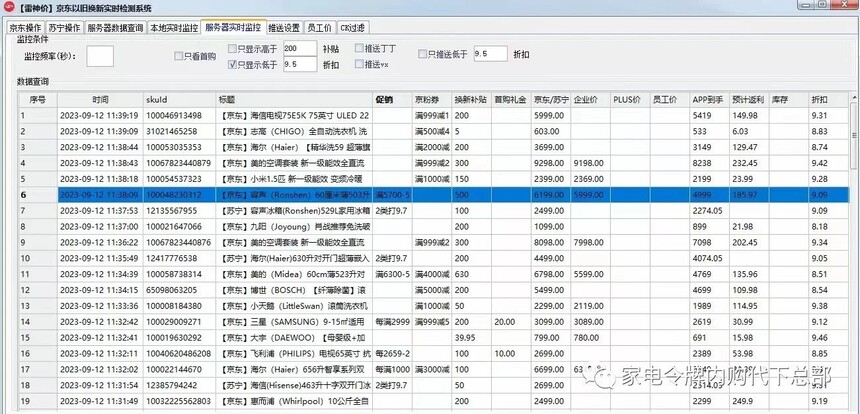Viewport: 860px width, 414px height.
Task: Click the 九阳 (Joyoung) title cell
Action: (x=295, y=226)
